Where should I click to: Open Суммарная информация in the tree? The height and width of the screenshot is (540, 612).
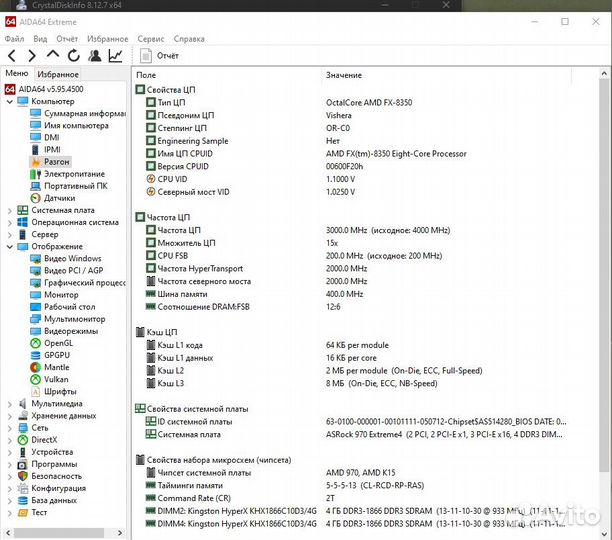(78, 113)
